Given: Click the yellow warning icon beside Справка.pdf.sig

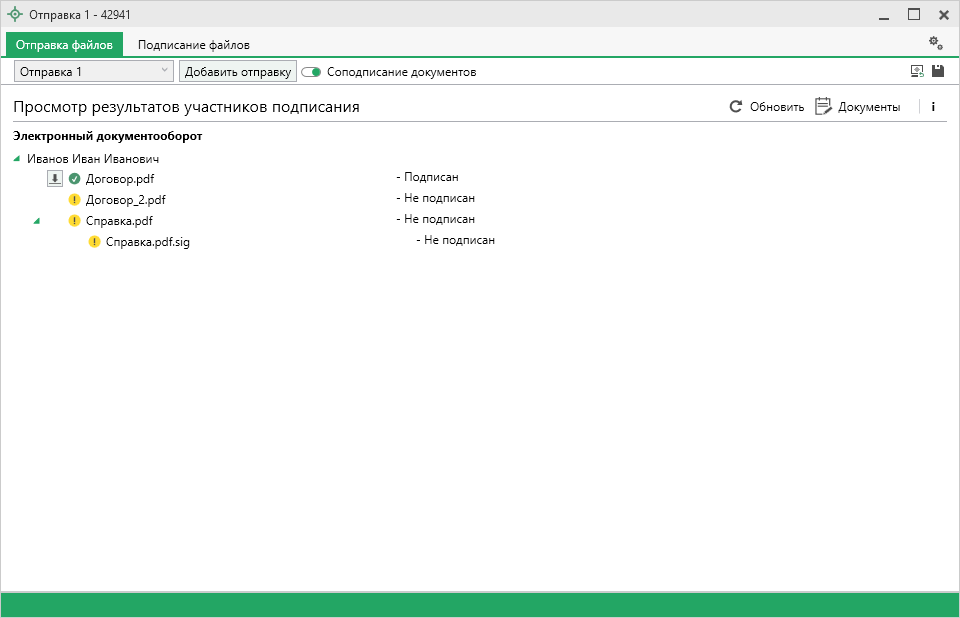Looking at the screenshot, I should pos(94,241).
